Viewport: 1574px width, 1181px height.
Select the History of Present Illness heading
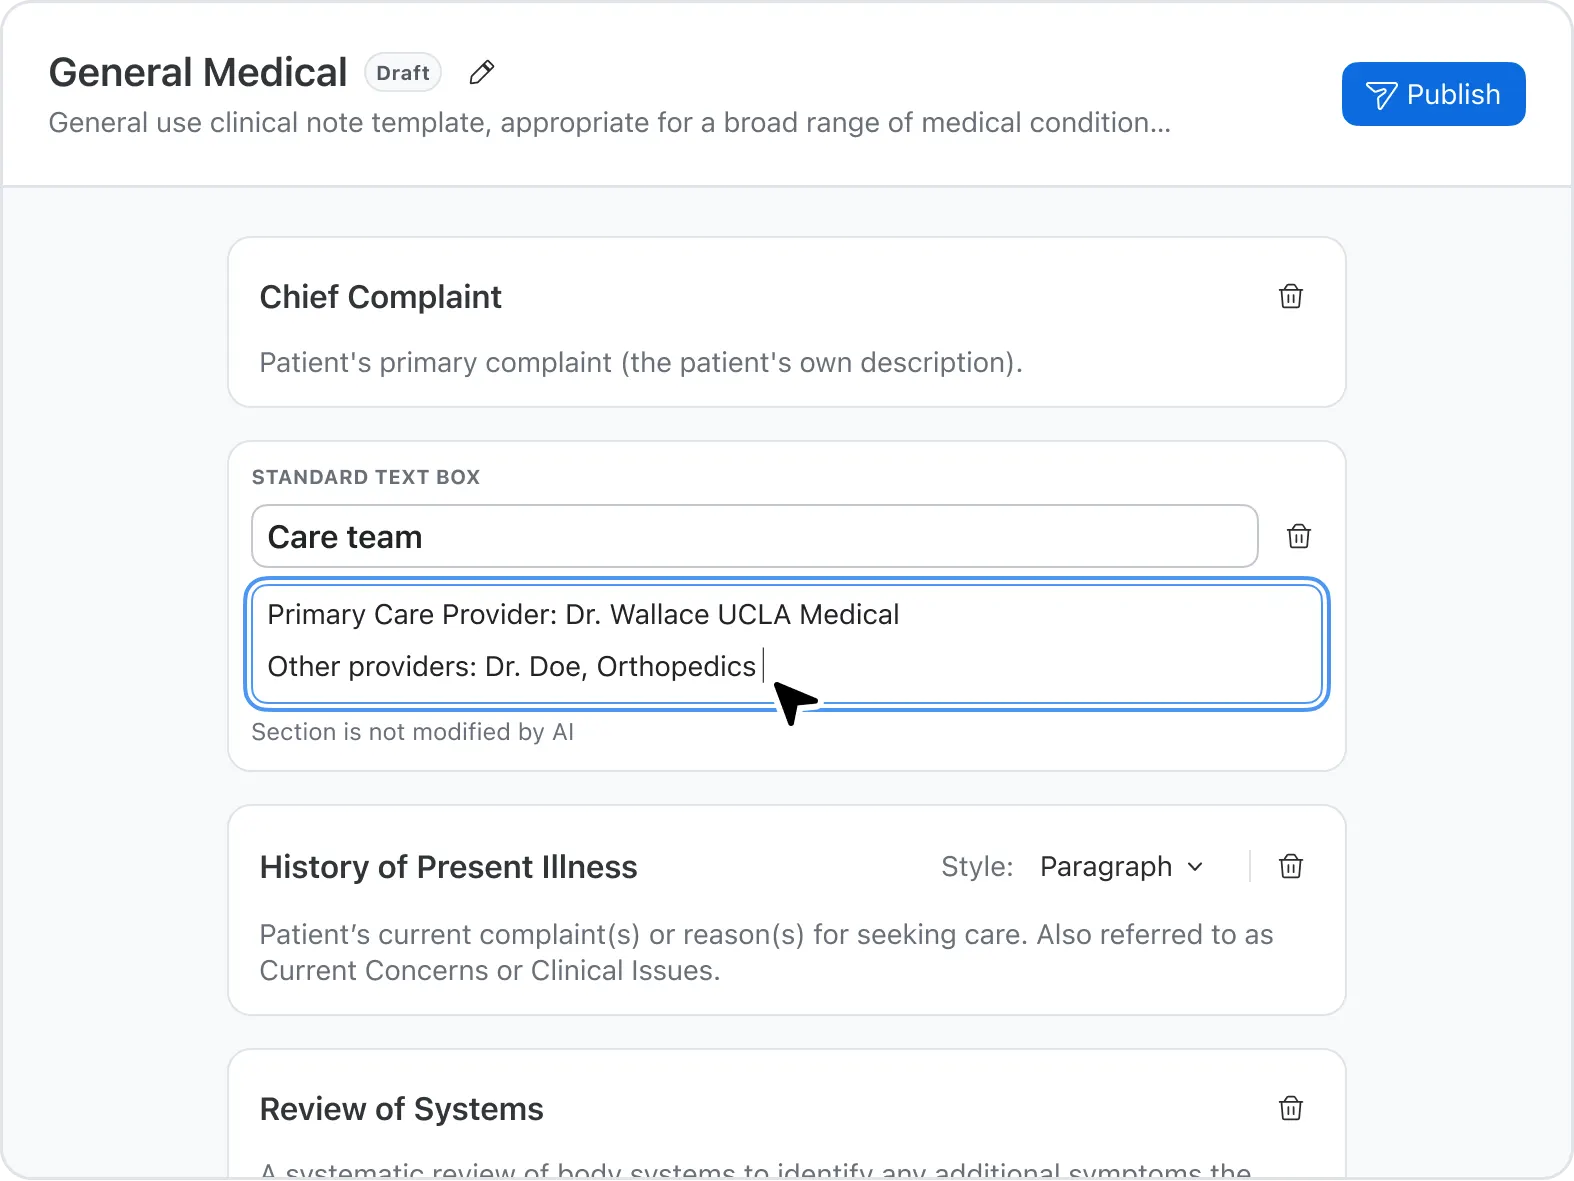(448, 867)
